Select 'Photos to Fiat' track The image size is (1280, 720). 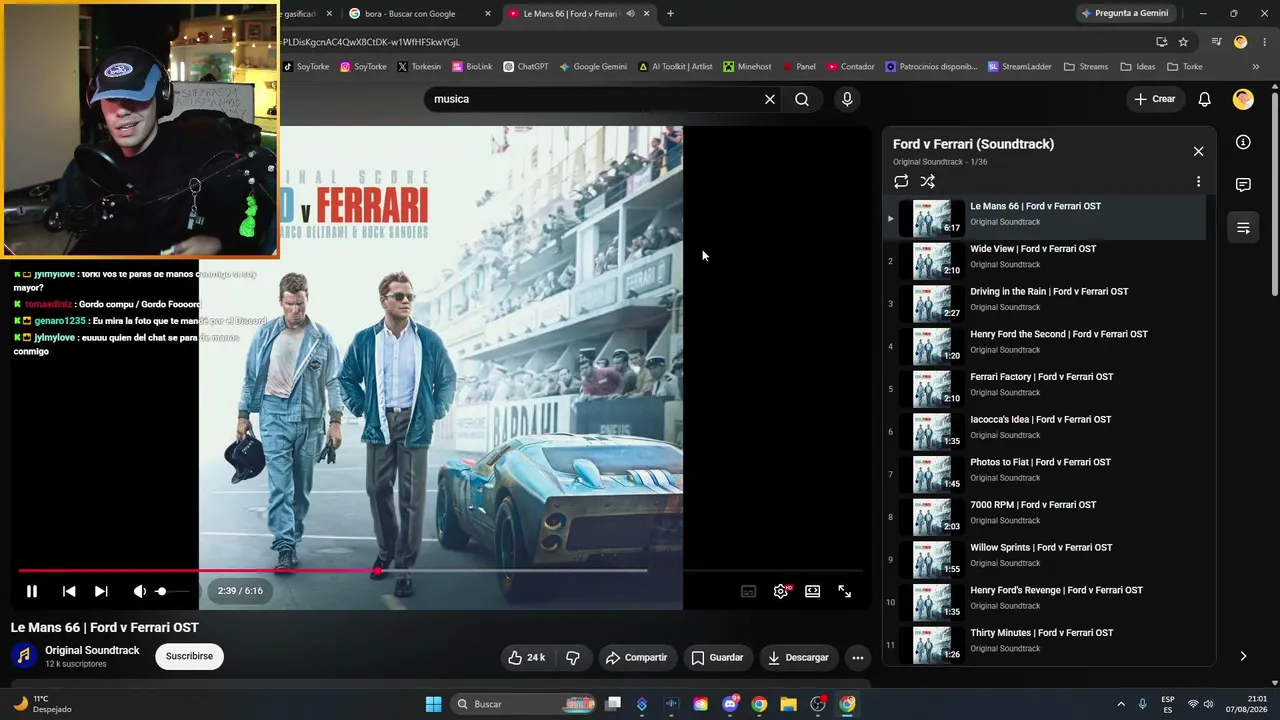[x=1045, y=475]
